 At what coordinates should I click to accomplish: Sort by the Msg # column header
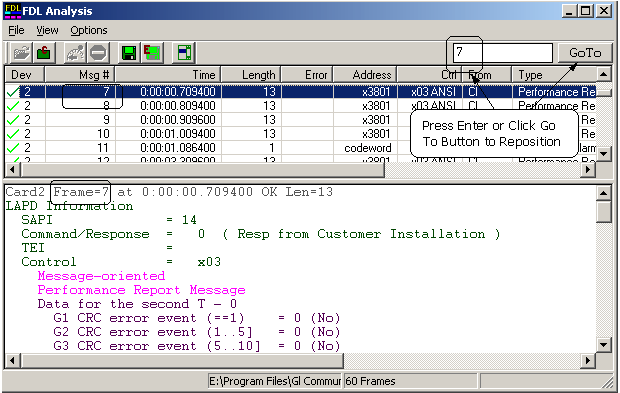pos(80,75)
